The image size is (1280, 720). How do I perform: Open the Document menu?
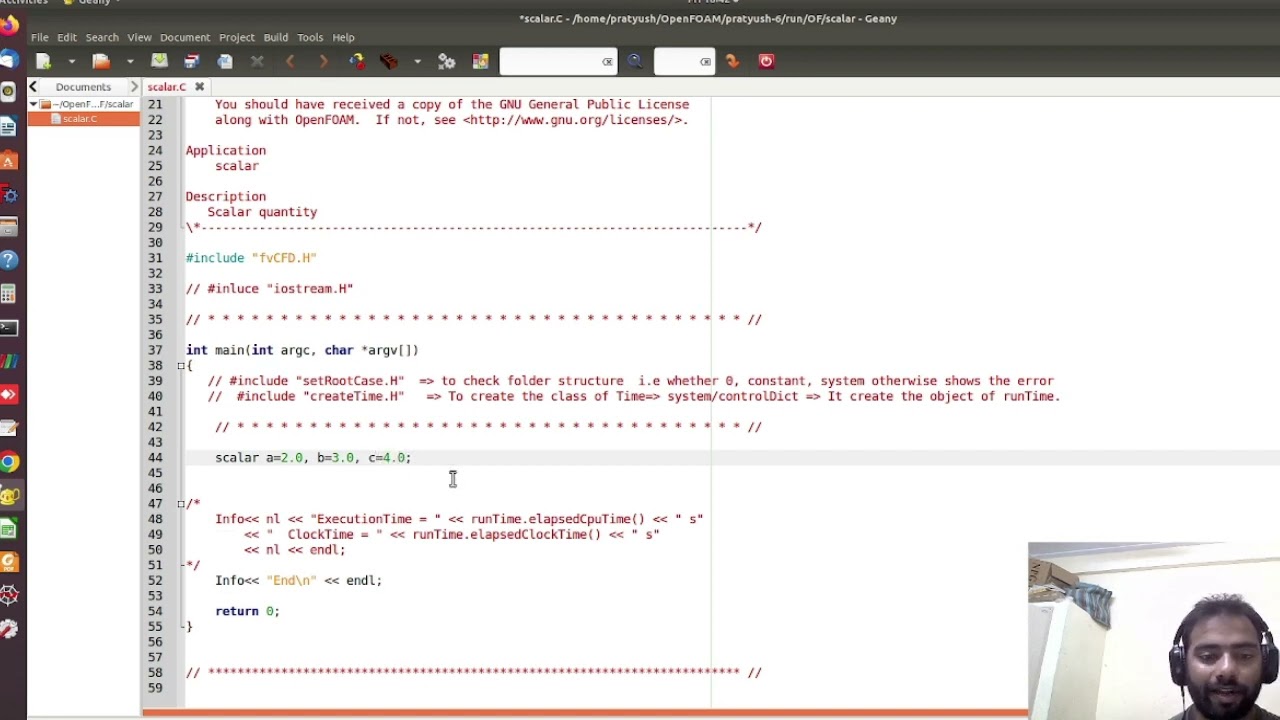coord(185,37)
